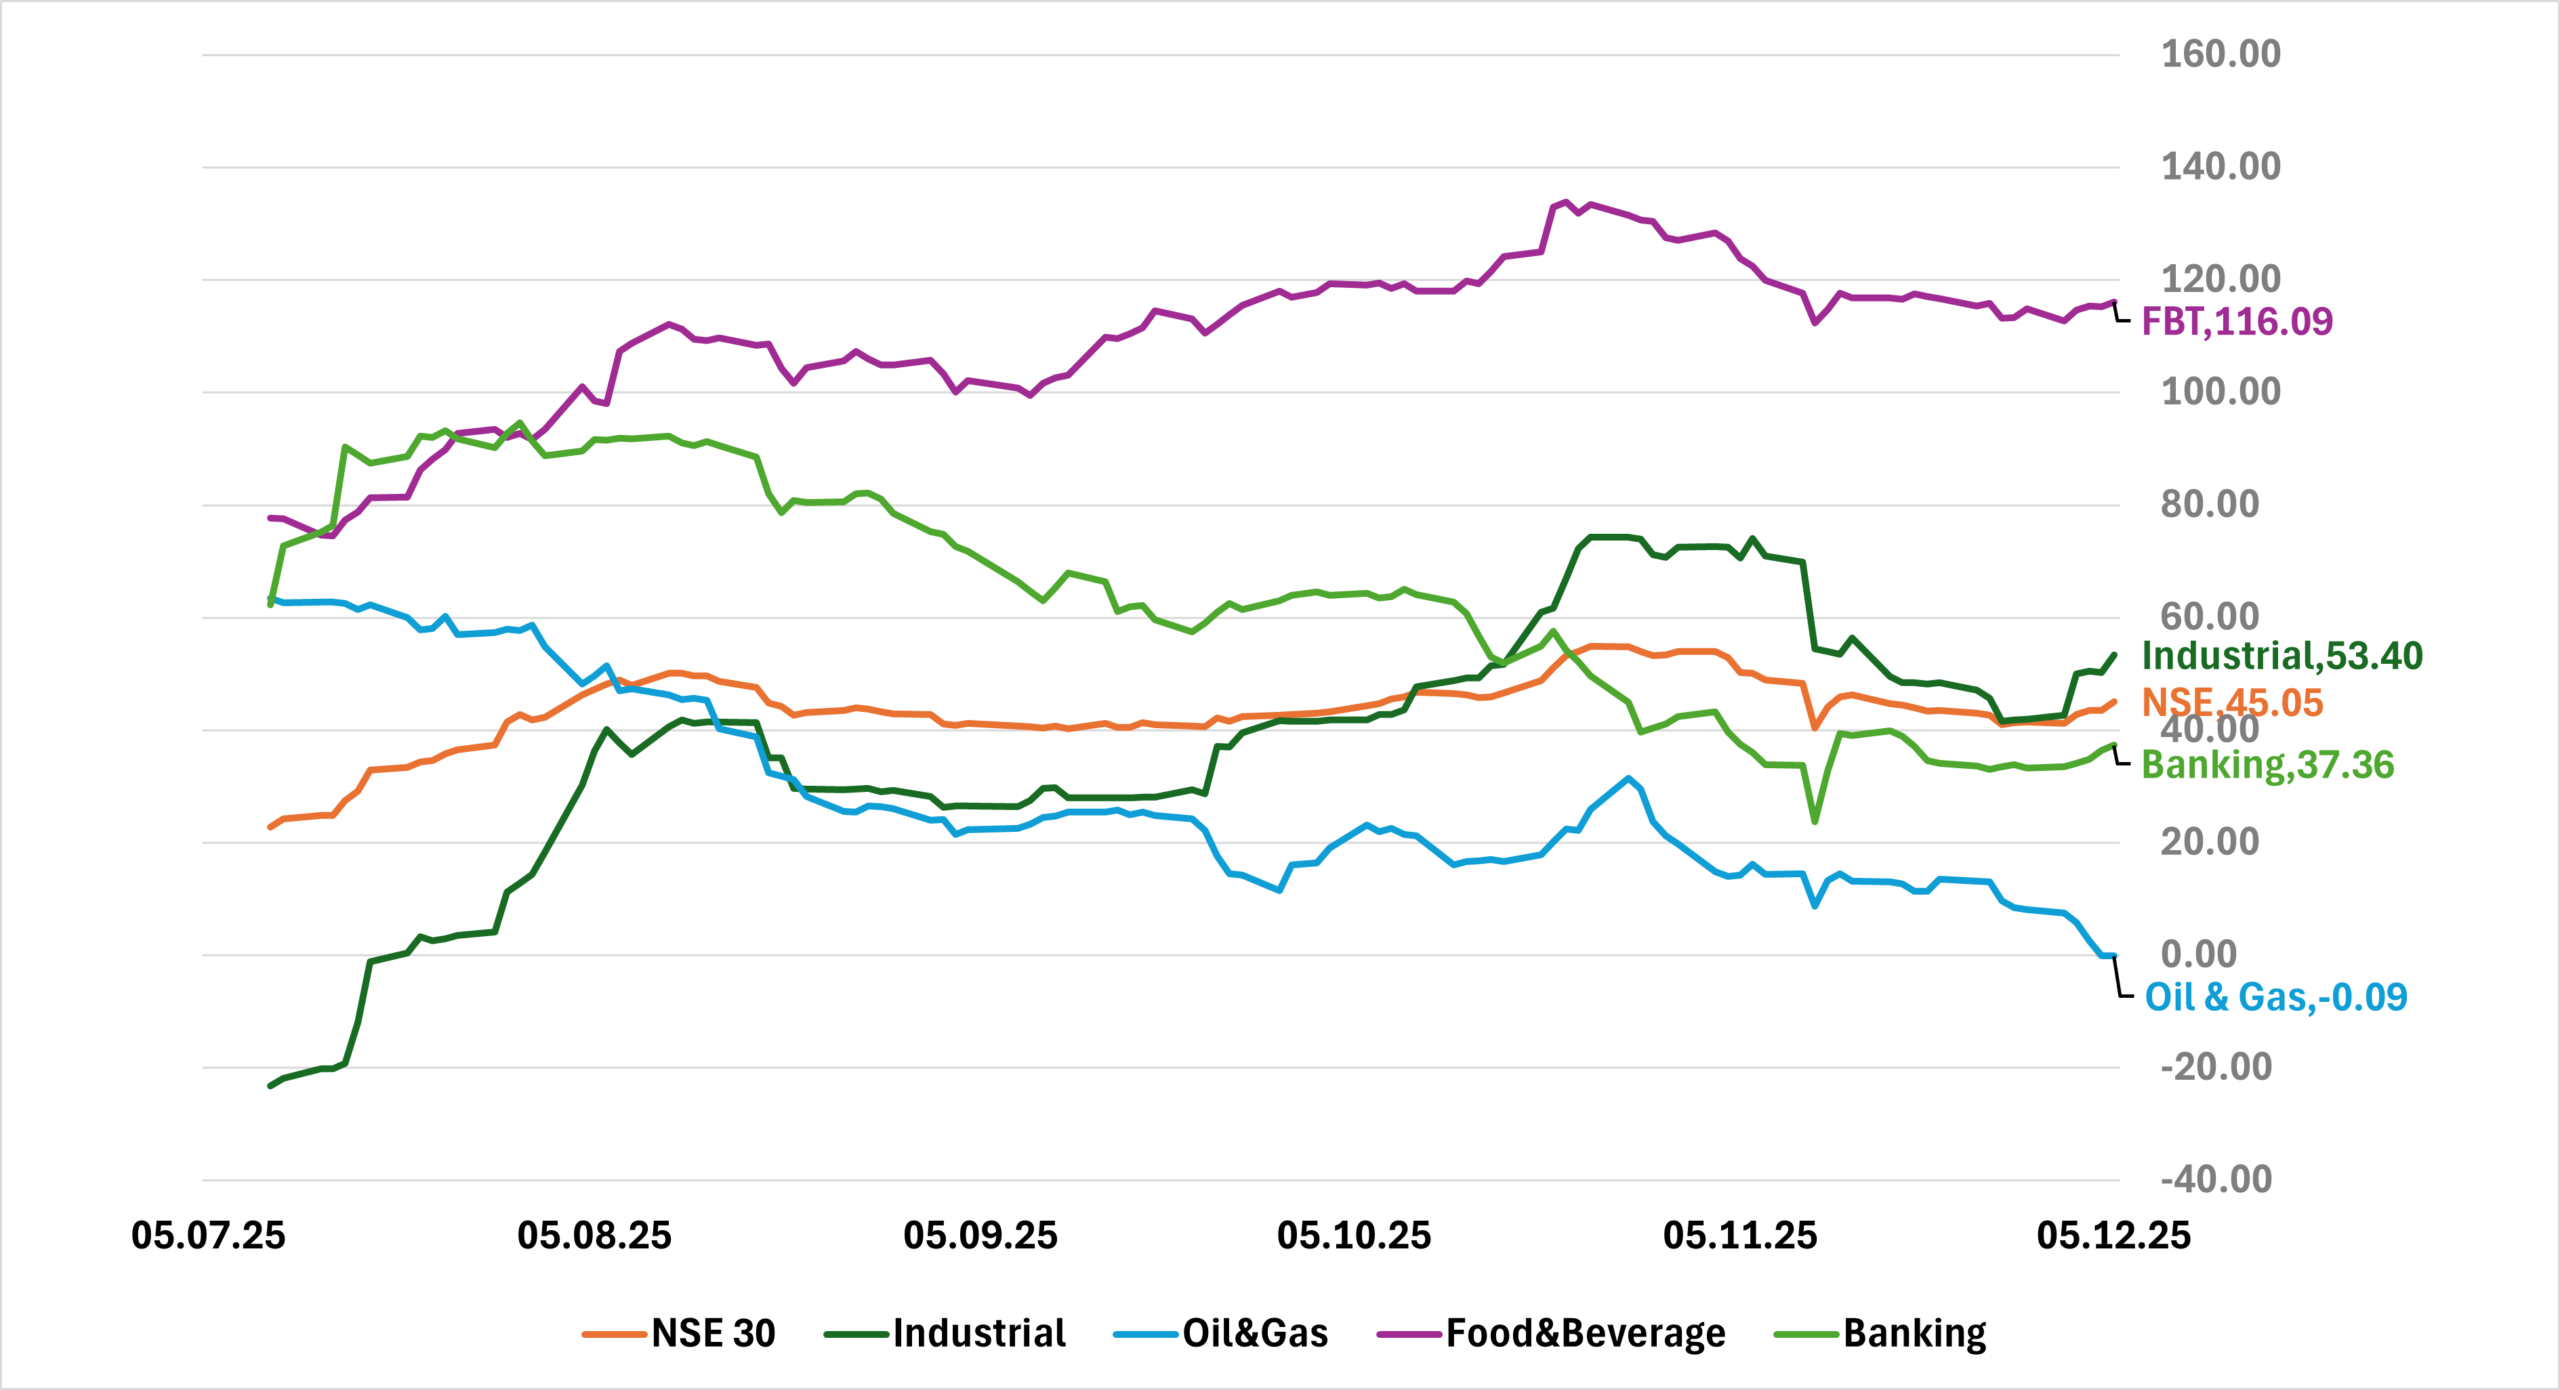Select the Industrial legend label

click(979, 1333)
